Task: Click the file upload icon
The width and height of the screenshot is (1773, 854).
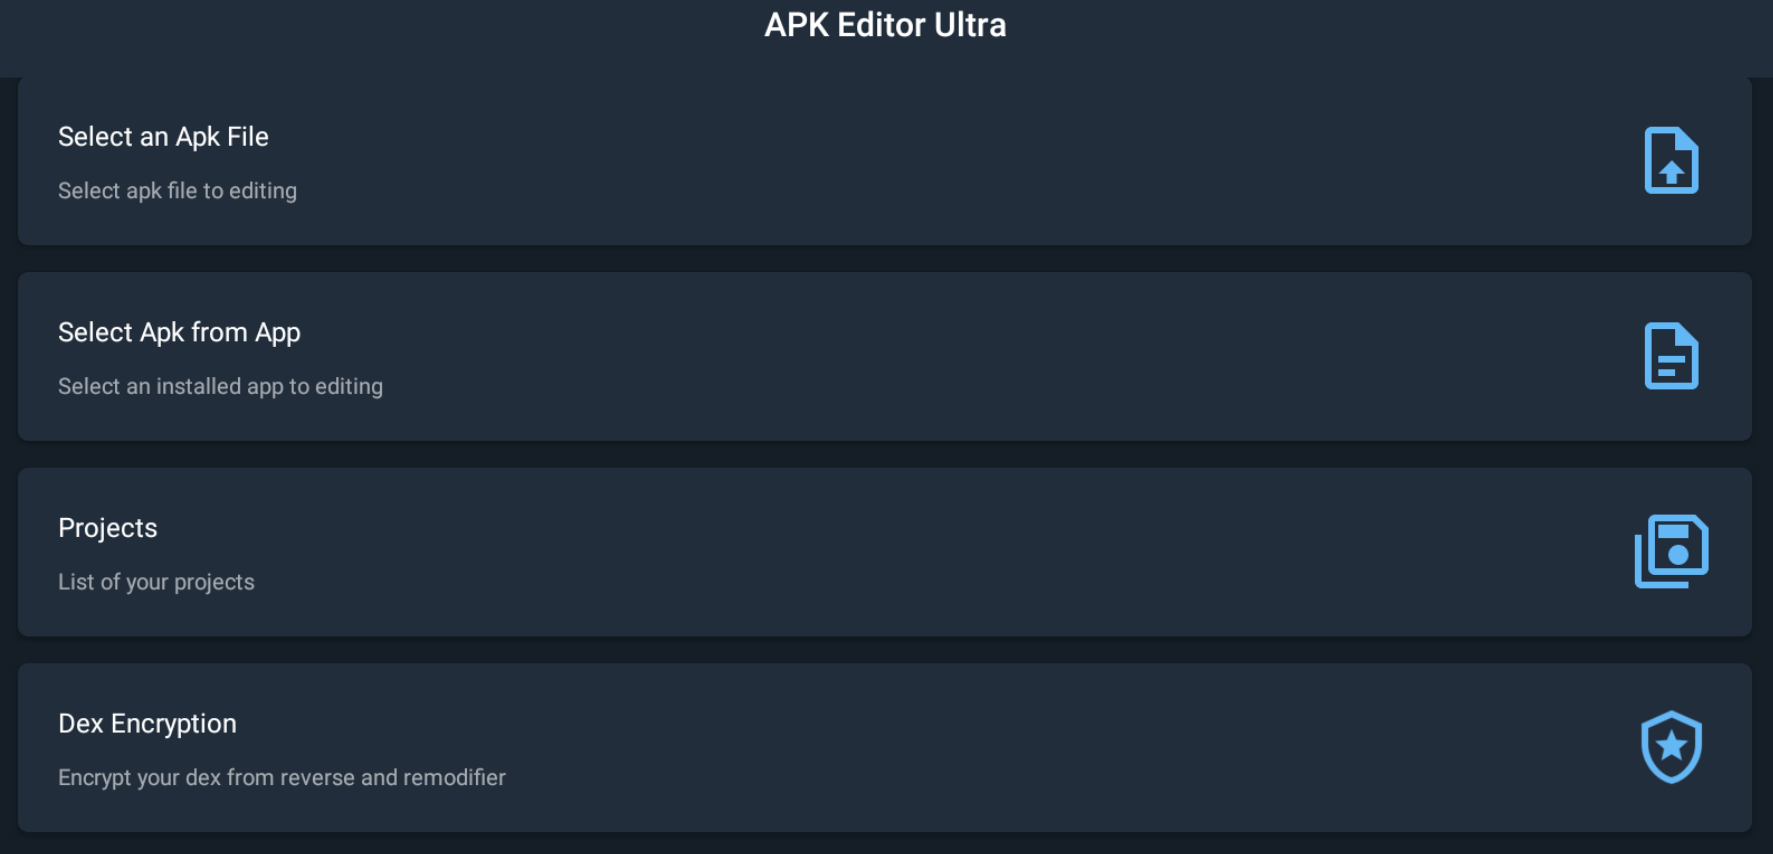Action: point(1671,160)
